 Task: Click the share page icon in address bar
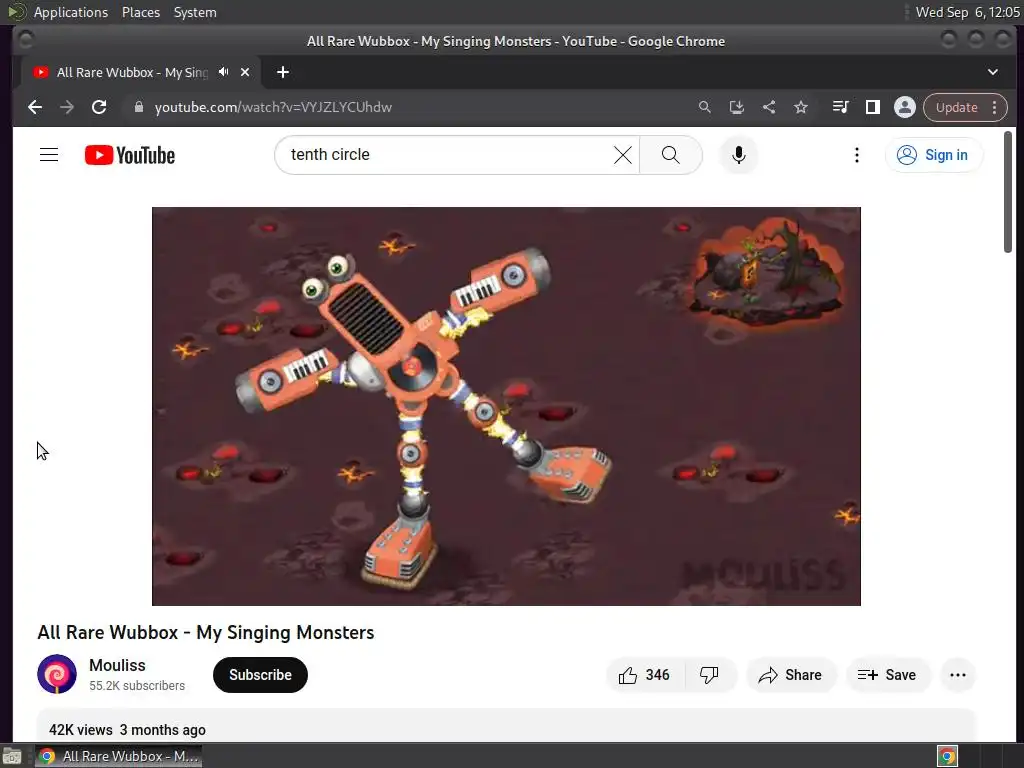769,107
